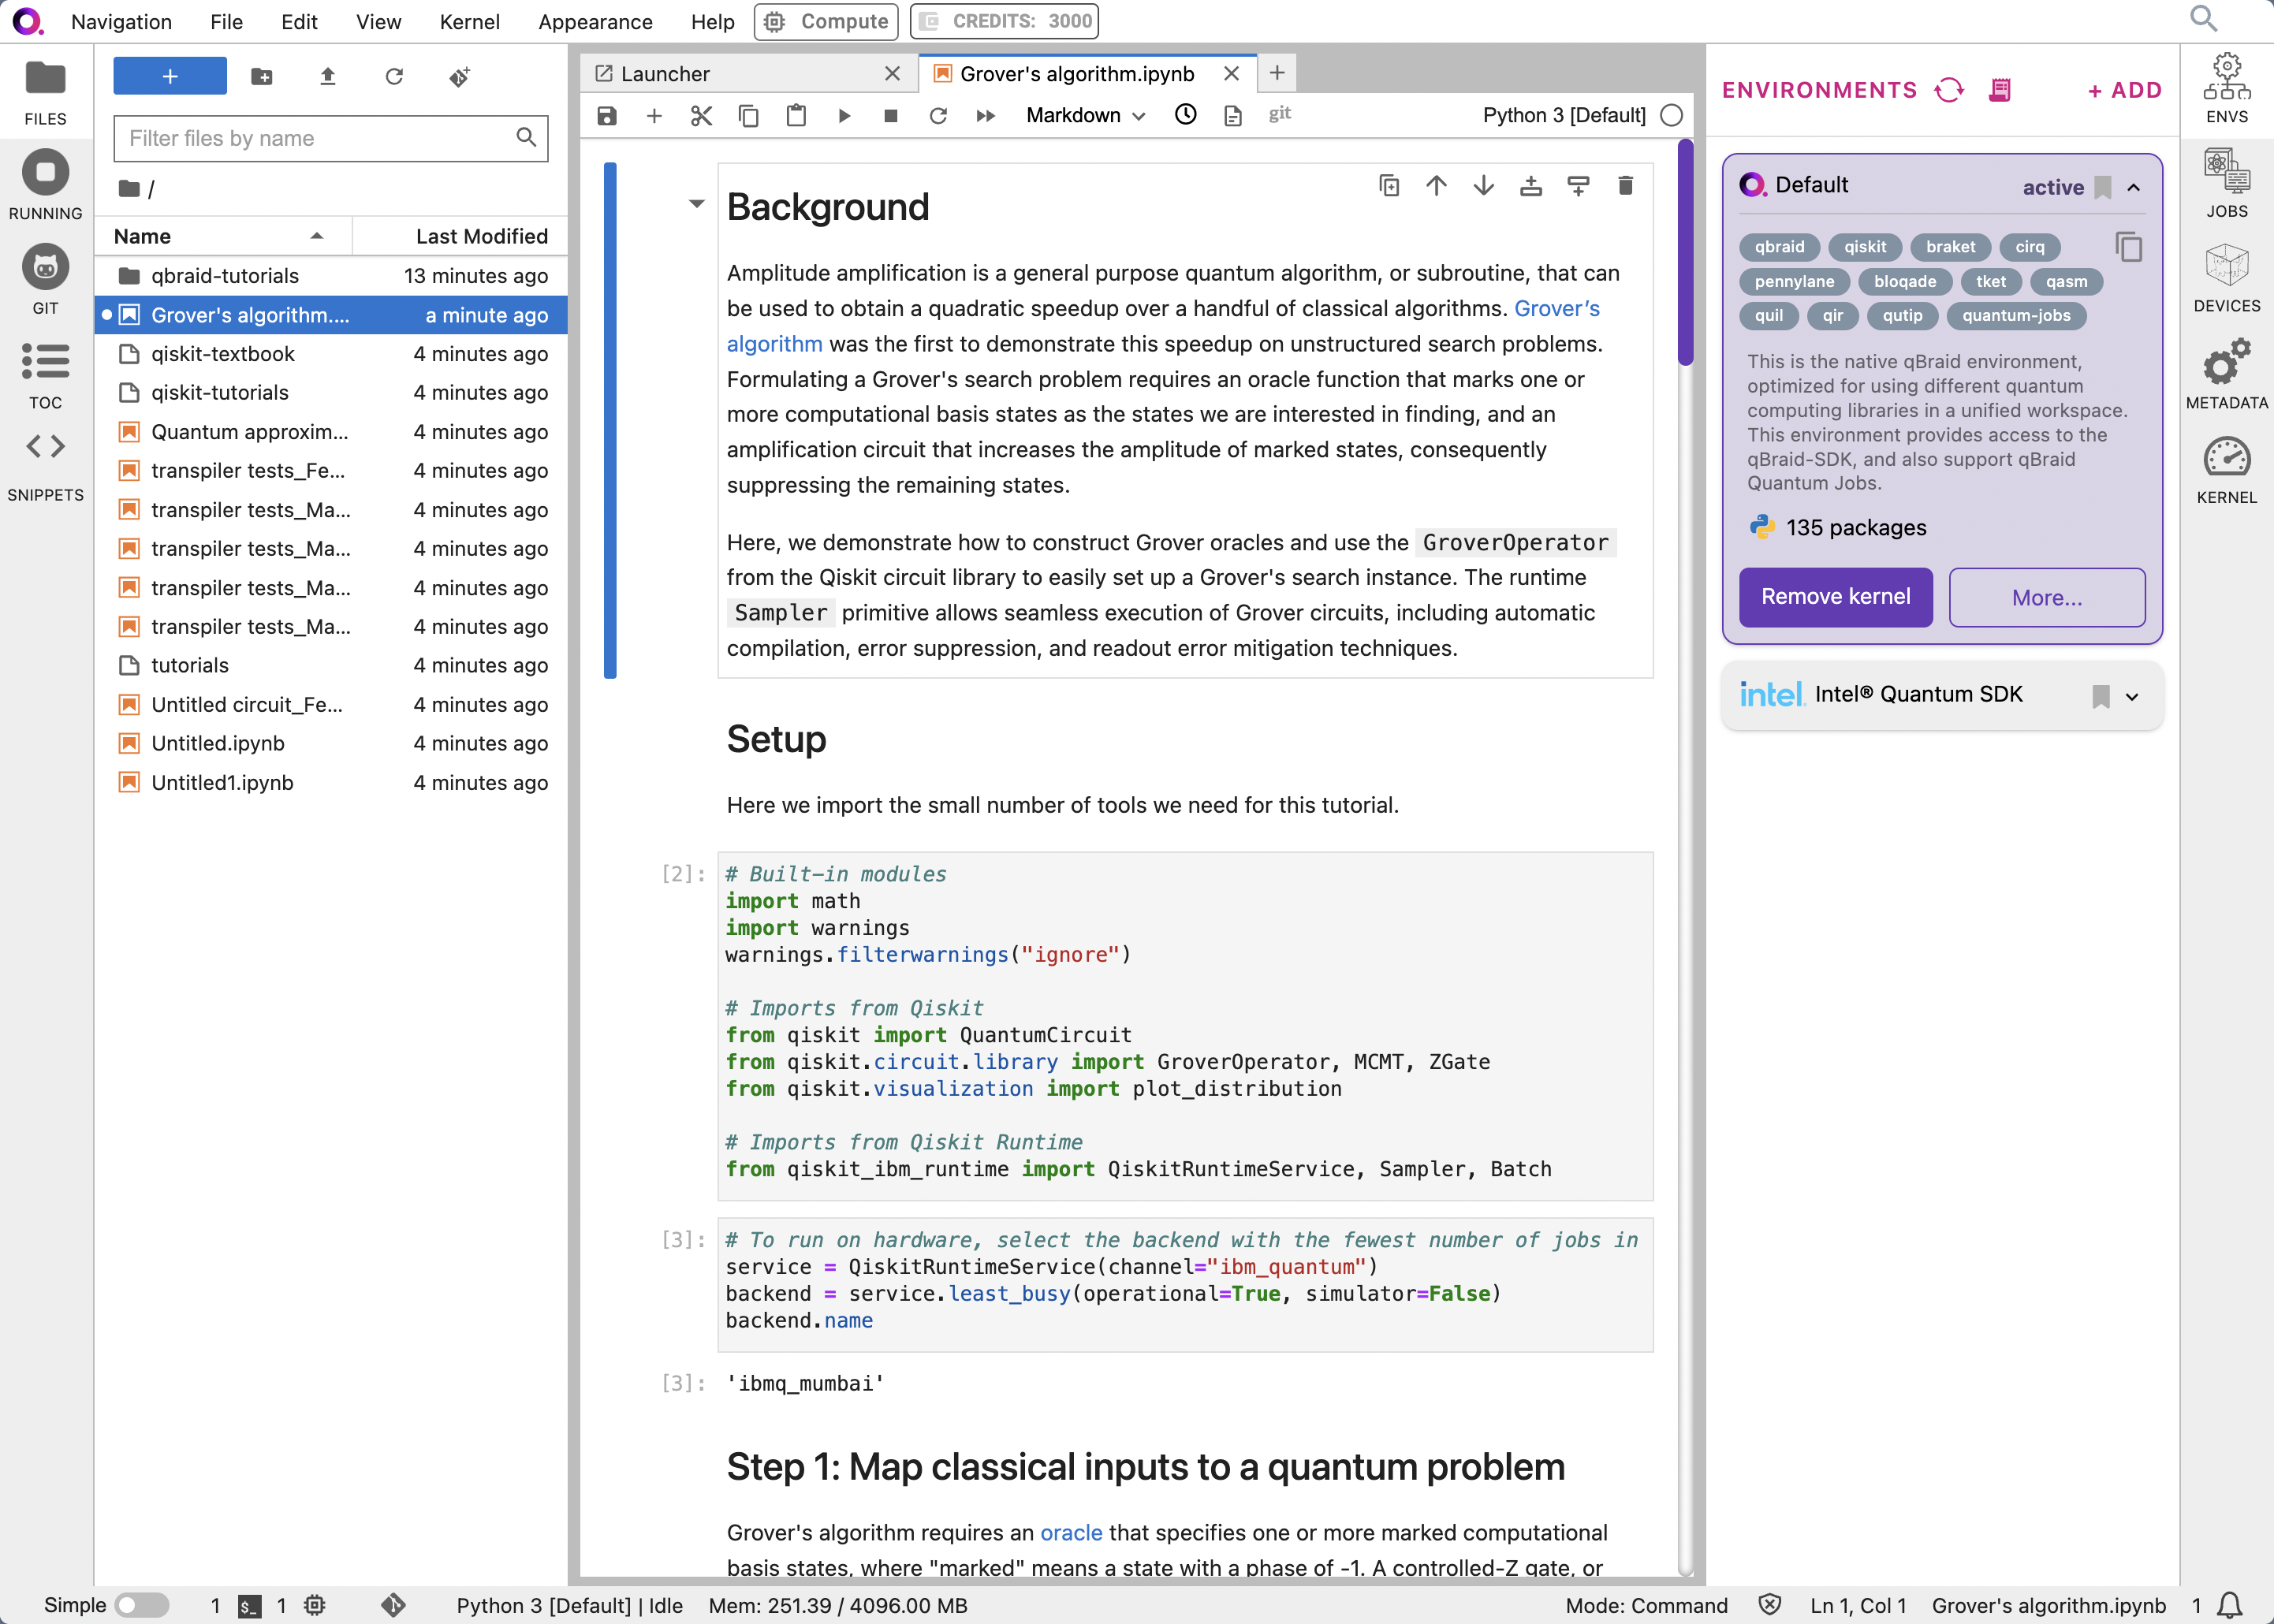Open the Navigation menu

coord(121,21)
